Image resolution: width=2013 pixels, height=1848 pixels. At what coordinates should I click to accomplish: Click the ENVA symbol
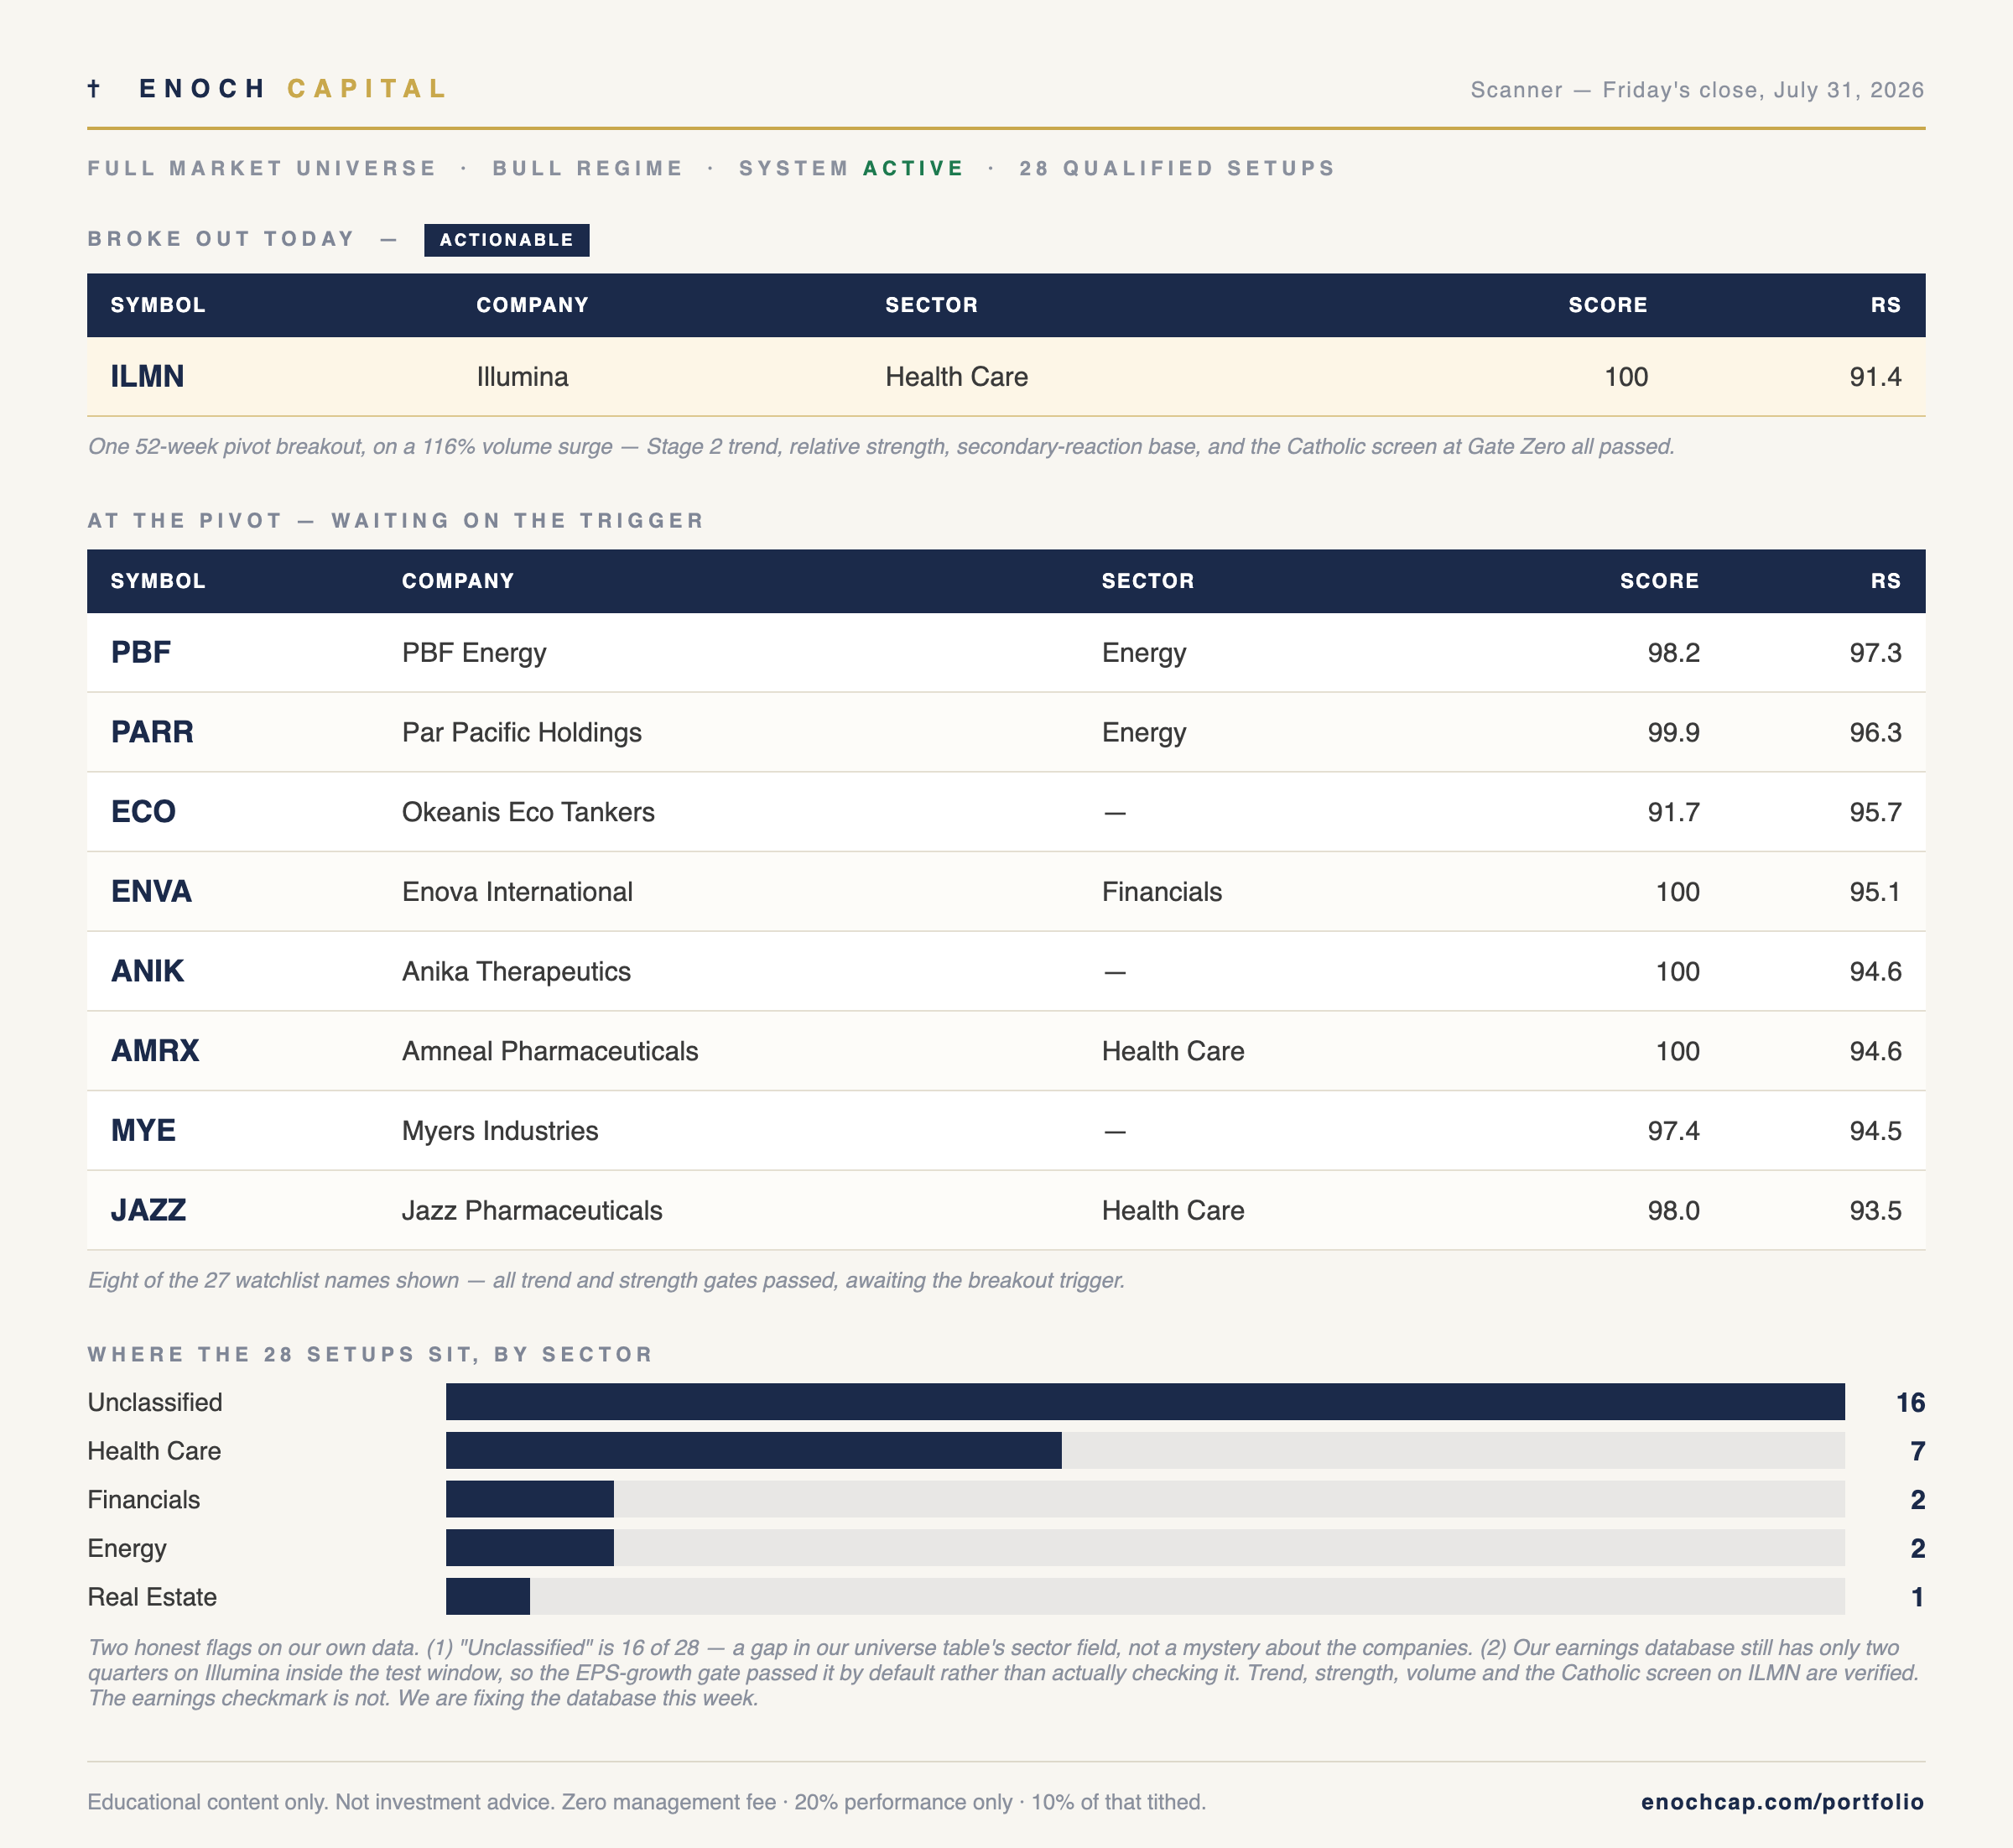pos(151,892)
